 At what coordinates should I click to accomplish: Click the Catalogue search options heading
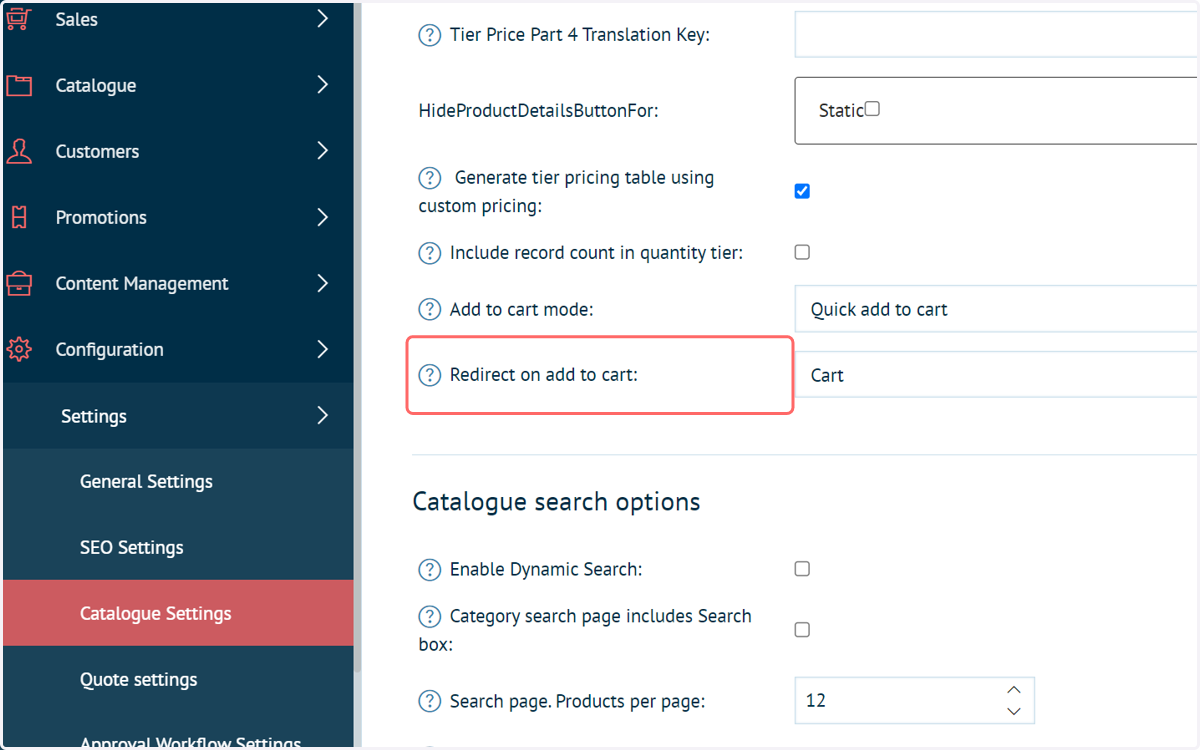tap(556, 501)
